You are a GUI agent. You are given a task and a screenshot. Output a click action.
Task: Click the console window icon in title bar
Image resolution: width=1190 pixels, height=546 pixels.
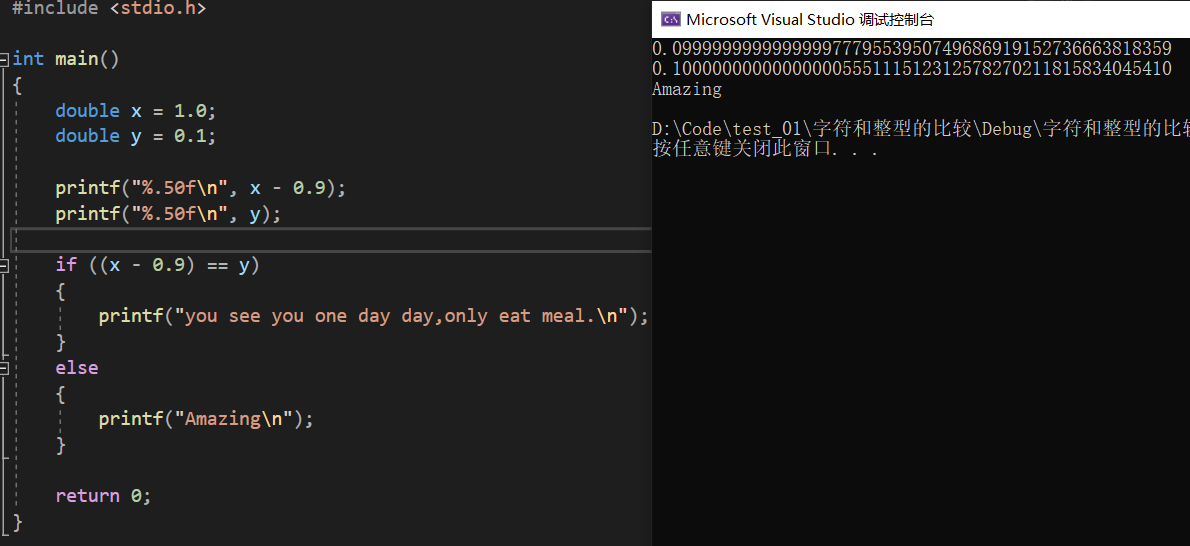point(670,20)
